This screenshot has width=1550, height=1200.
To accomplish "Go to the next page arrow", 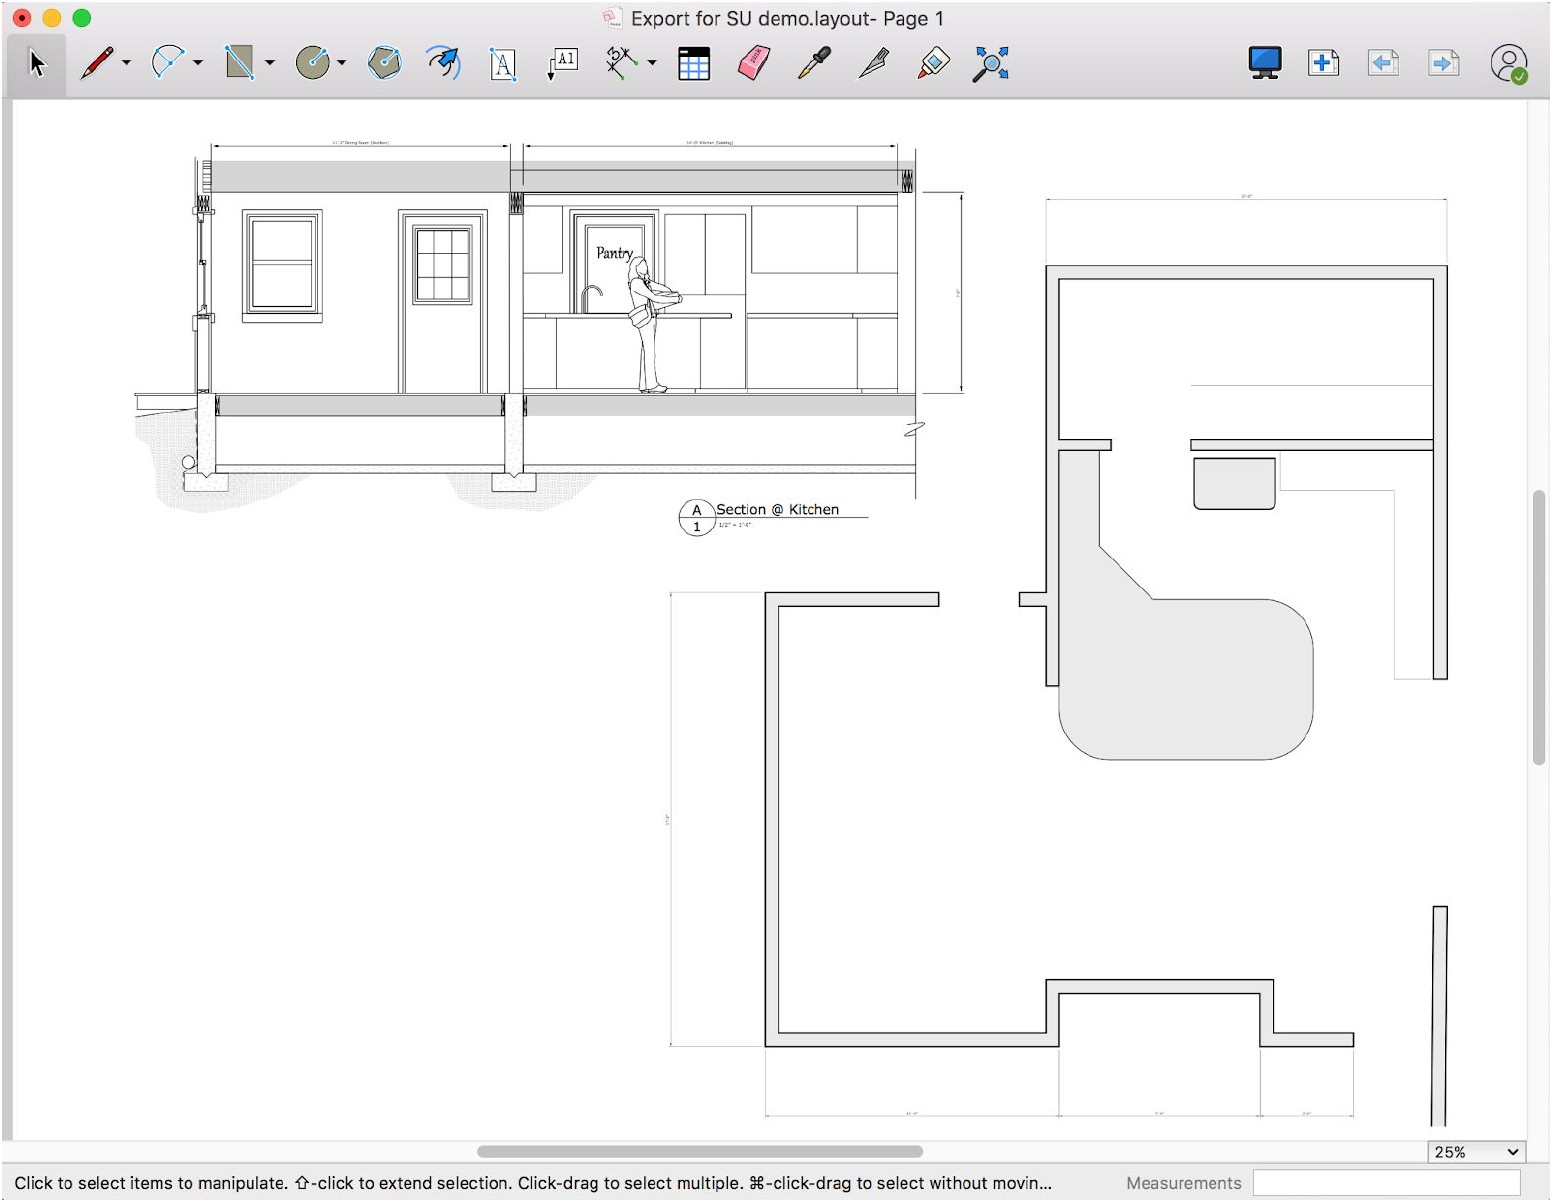I will coord(1443,63).
